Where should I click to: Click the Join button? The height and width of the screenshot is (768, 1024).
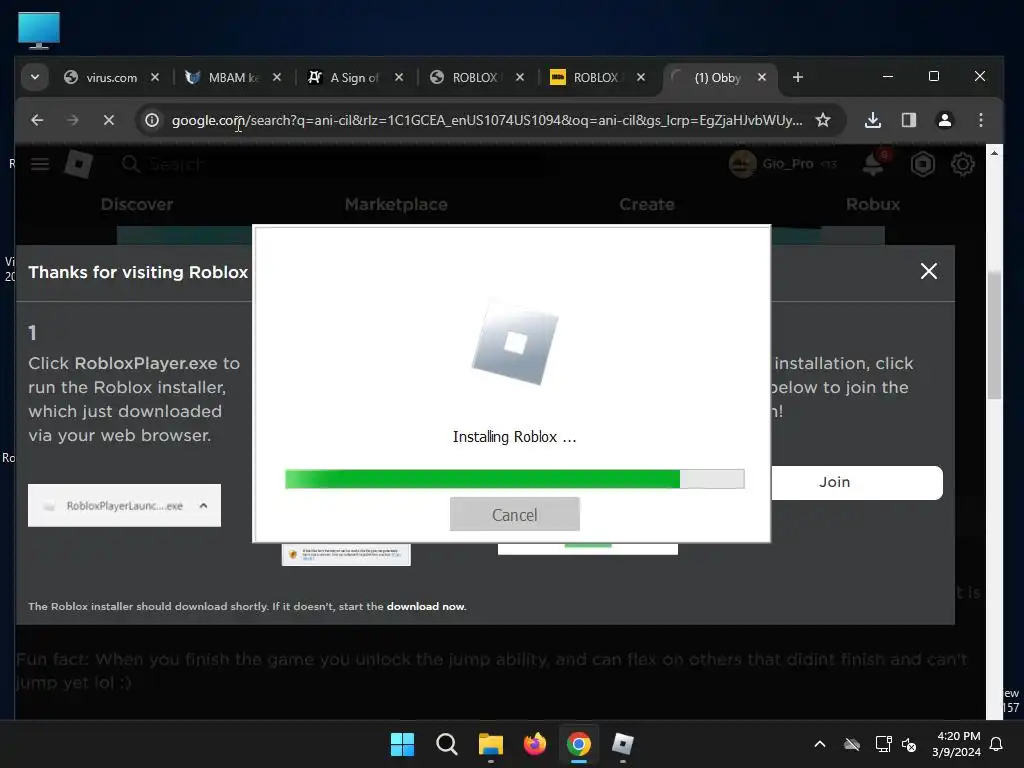point(856,483)
